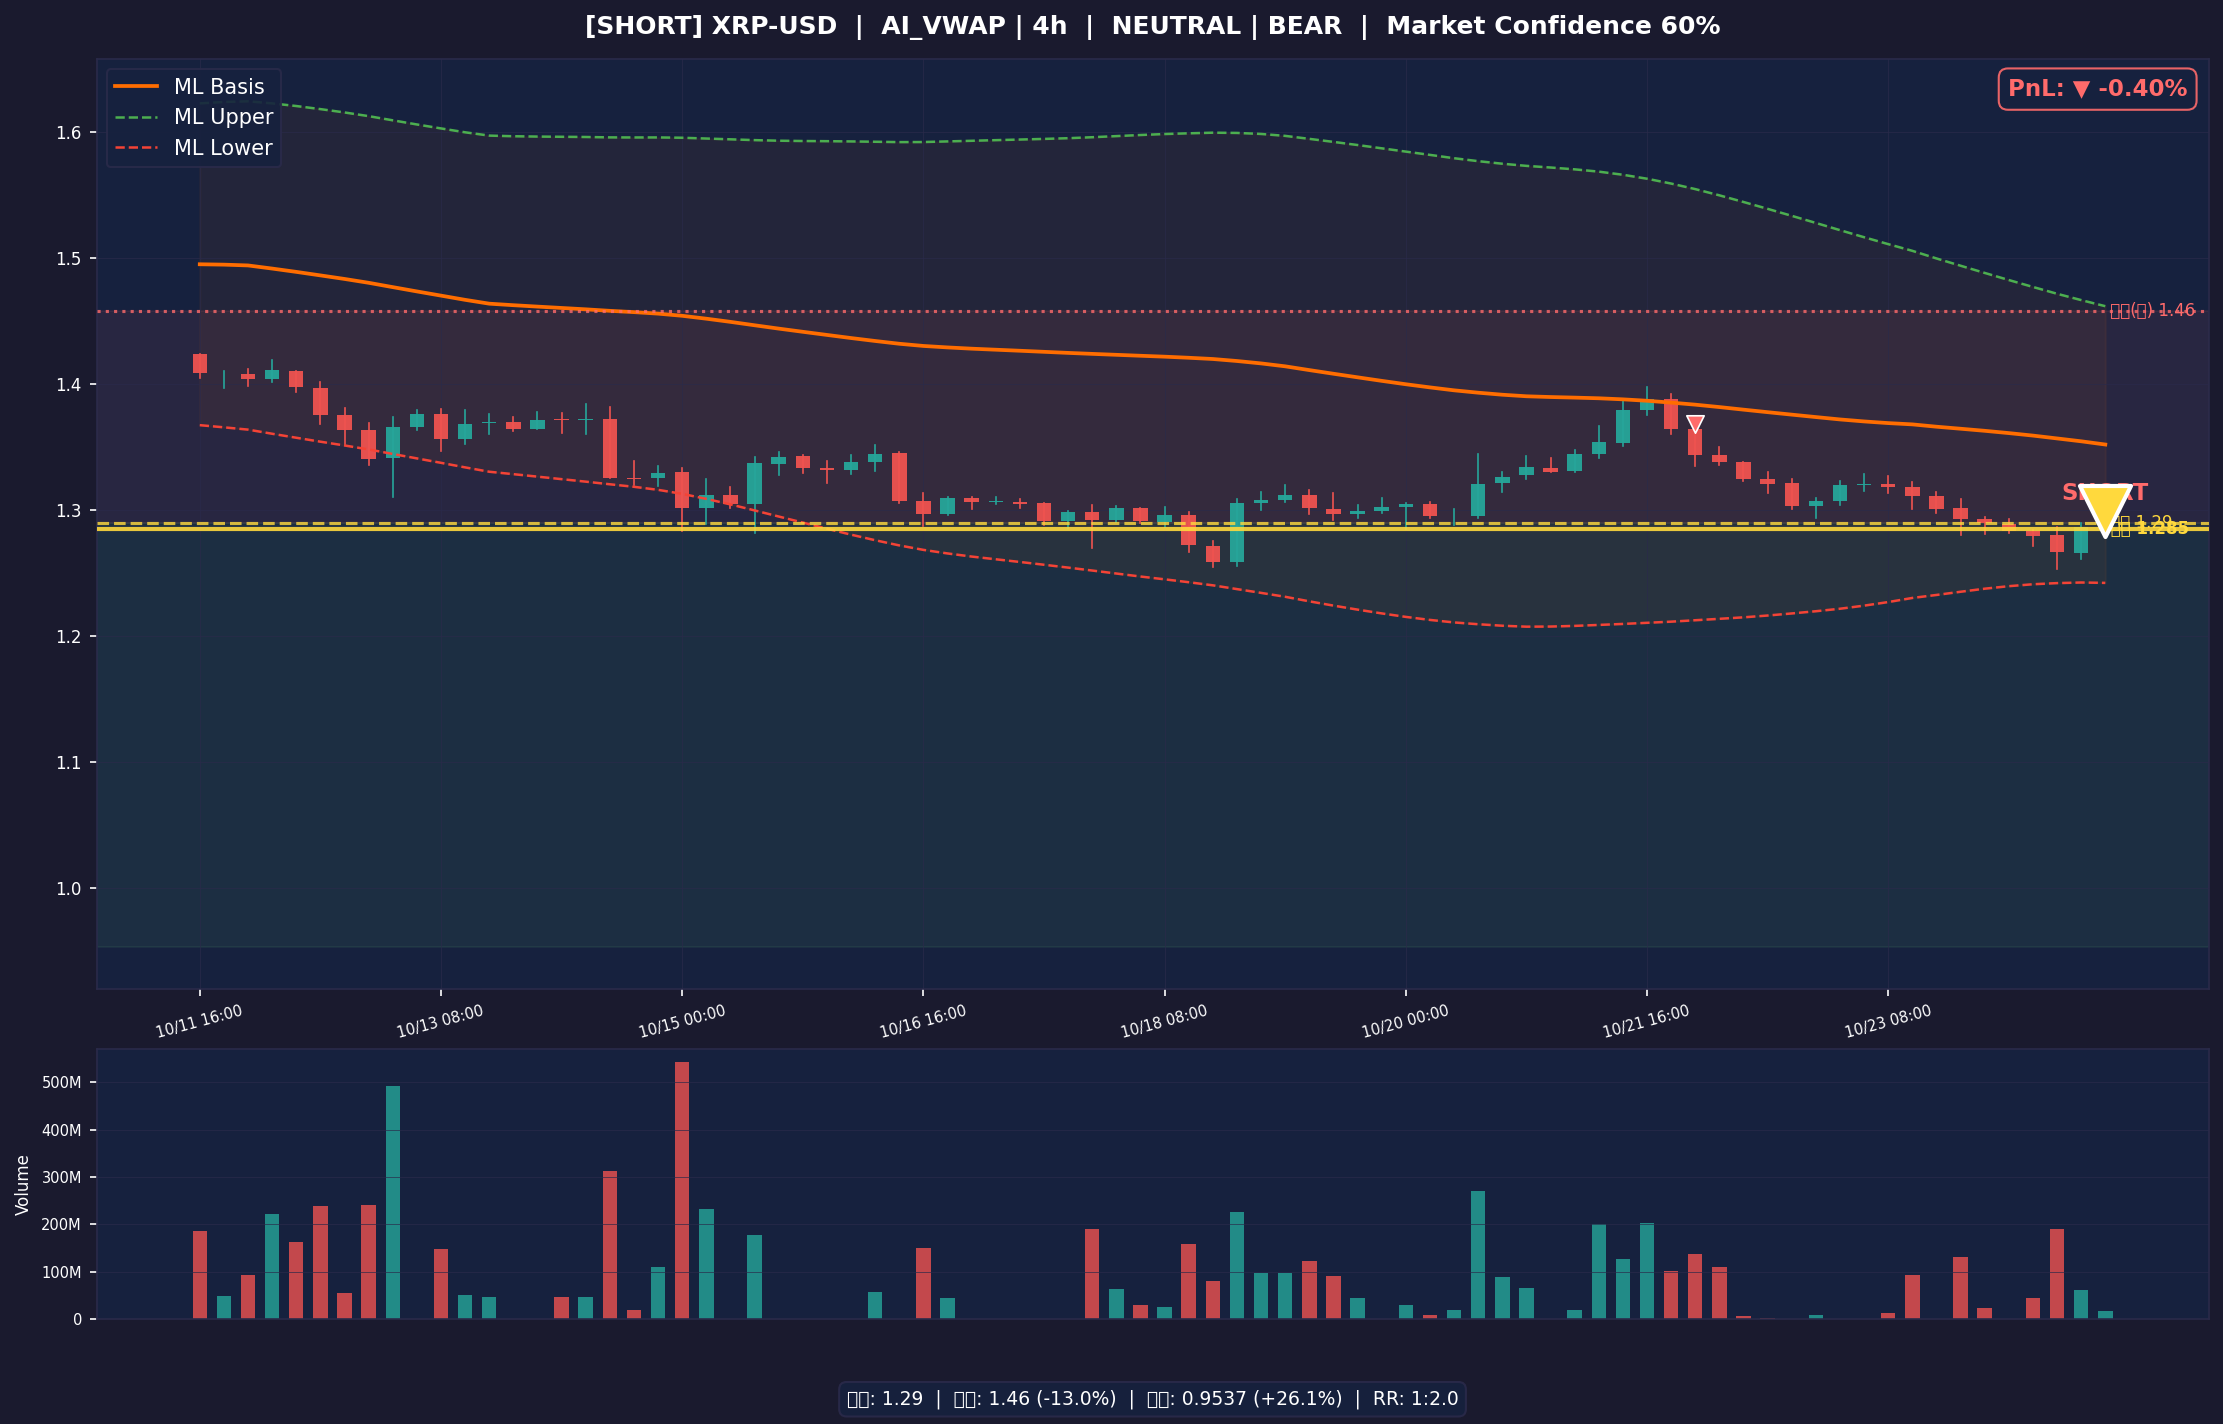The image size is (2223, 1424).
Task: Click the vertical 'Volume' axis title
Action: 22,1185
